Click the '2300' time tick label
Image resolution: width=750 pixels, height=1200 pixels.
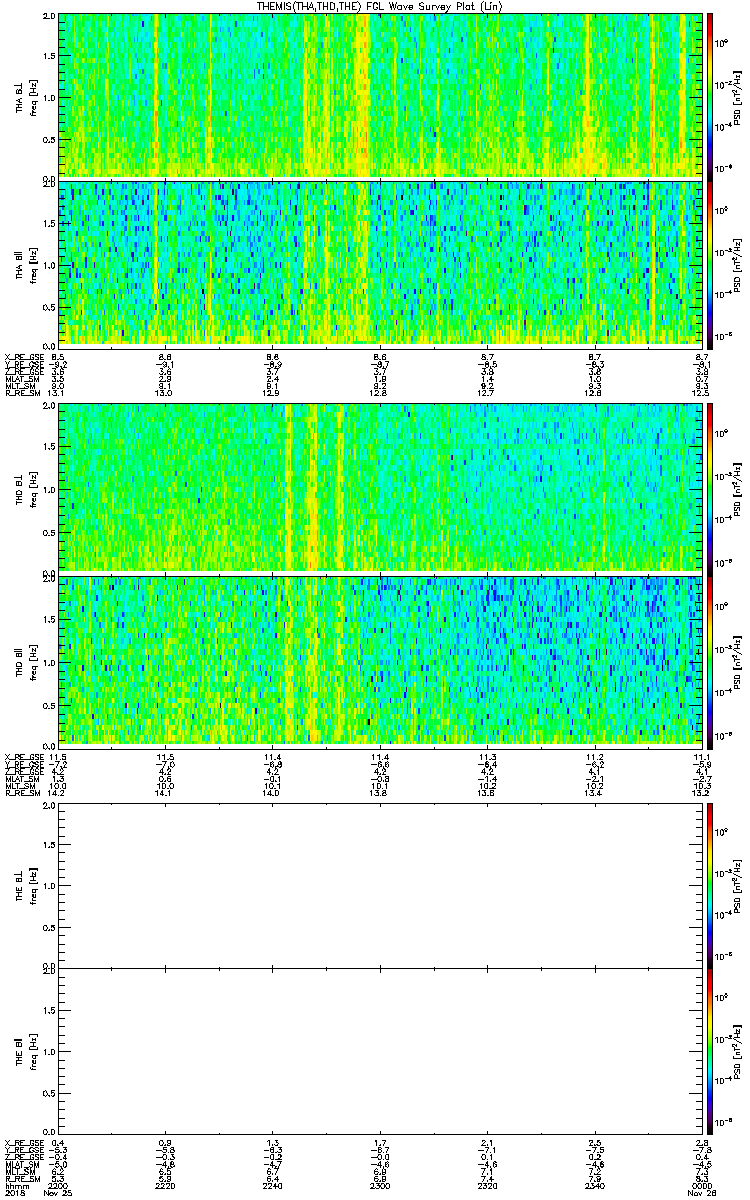380,1184
